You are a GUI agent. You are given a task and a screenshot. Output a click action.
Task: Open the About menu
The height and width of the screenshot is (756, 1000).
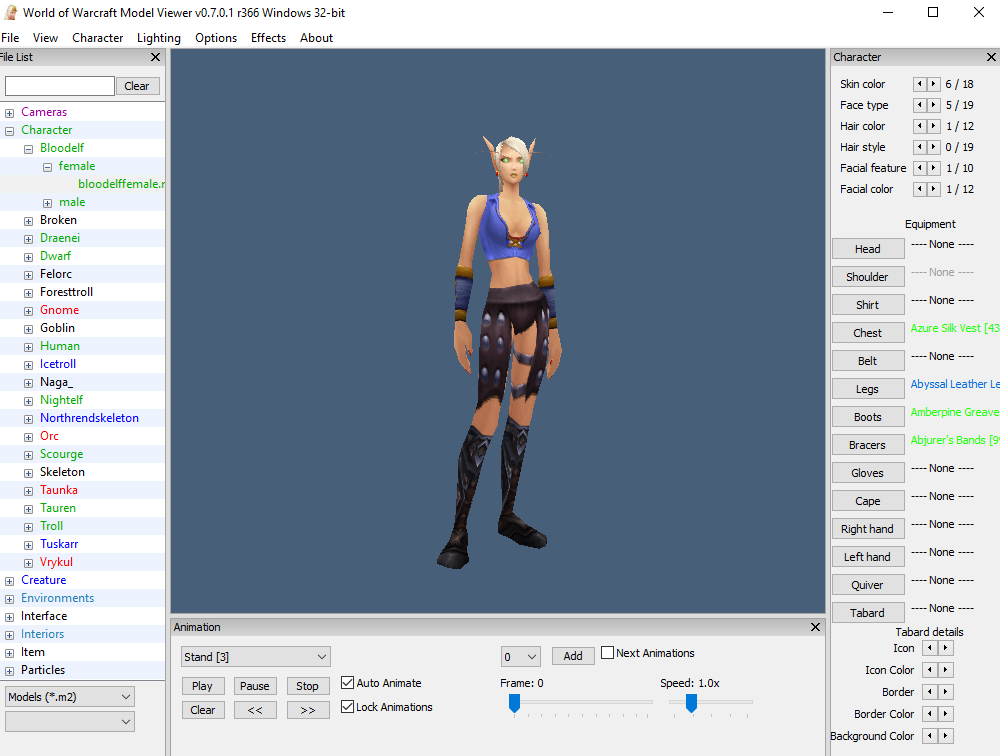(316, 38)
